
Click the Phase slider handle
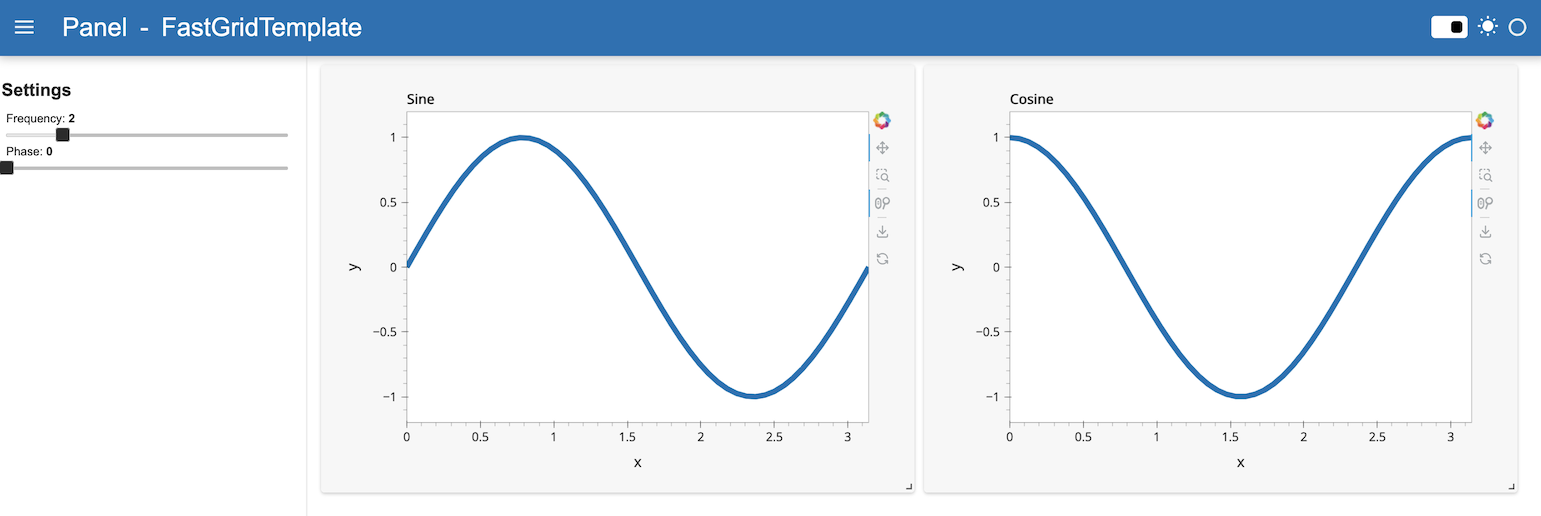(x=6, y=168)
